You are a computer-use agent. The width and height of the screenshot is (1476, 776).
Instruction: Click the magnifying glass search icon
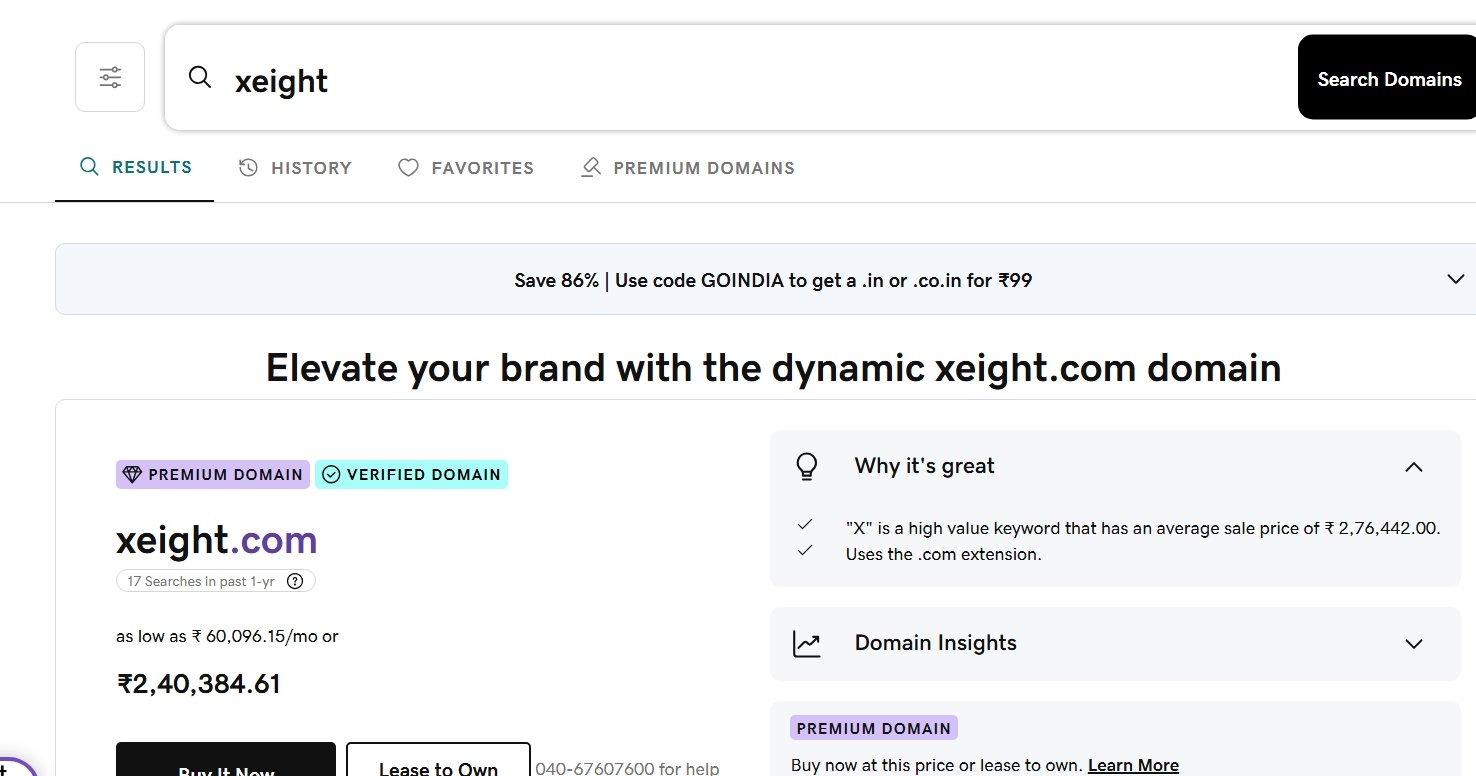tap(200, 78)
